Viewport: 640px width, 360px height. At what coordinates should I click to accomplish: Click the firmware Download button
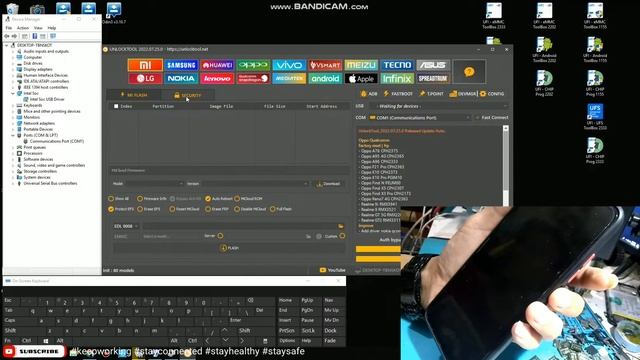(329, 184)
